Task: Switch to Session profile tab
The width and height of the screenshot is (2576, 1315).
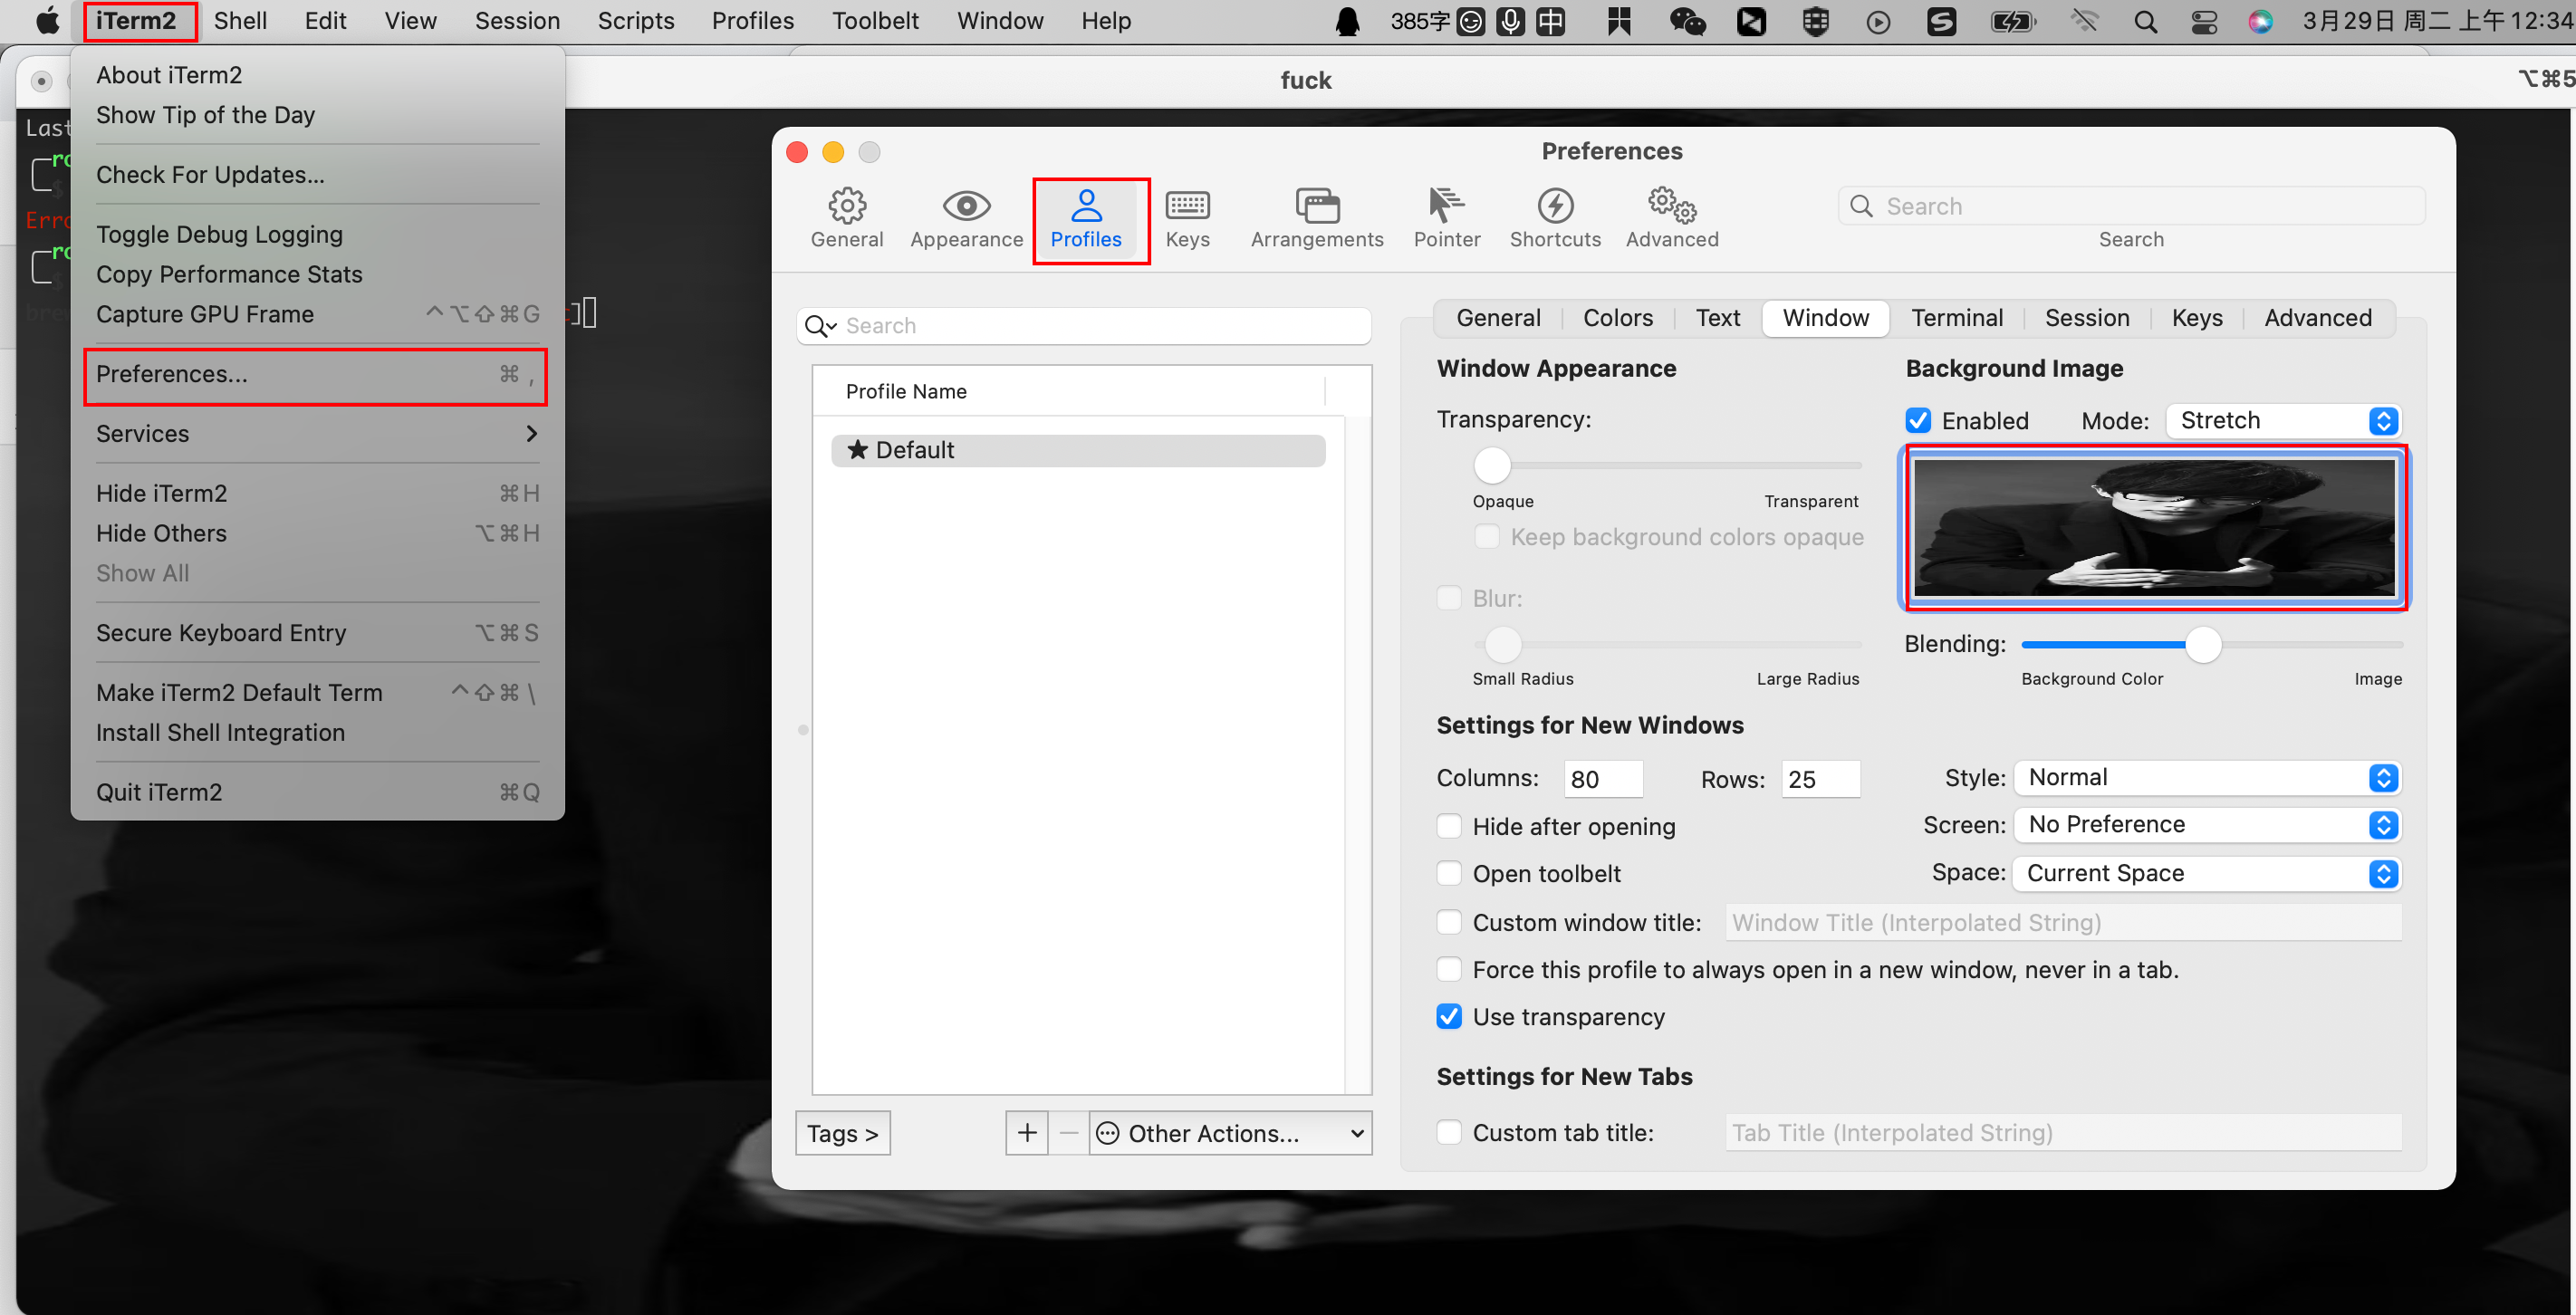Action: [x=2087, y=318]
